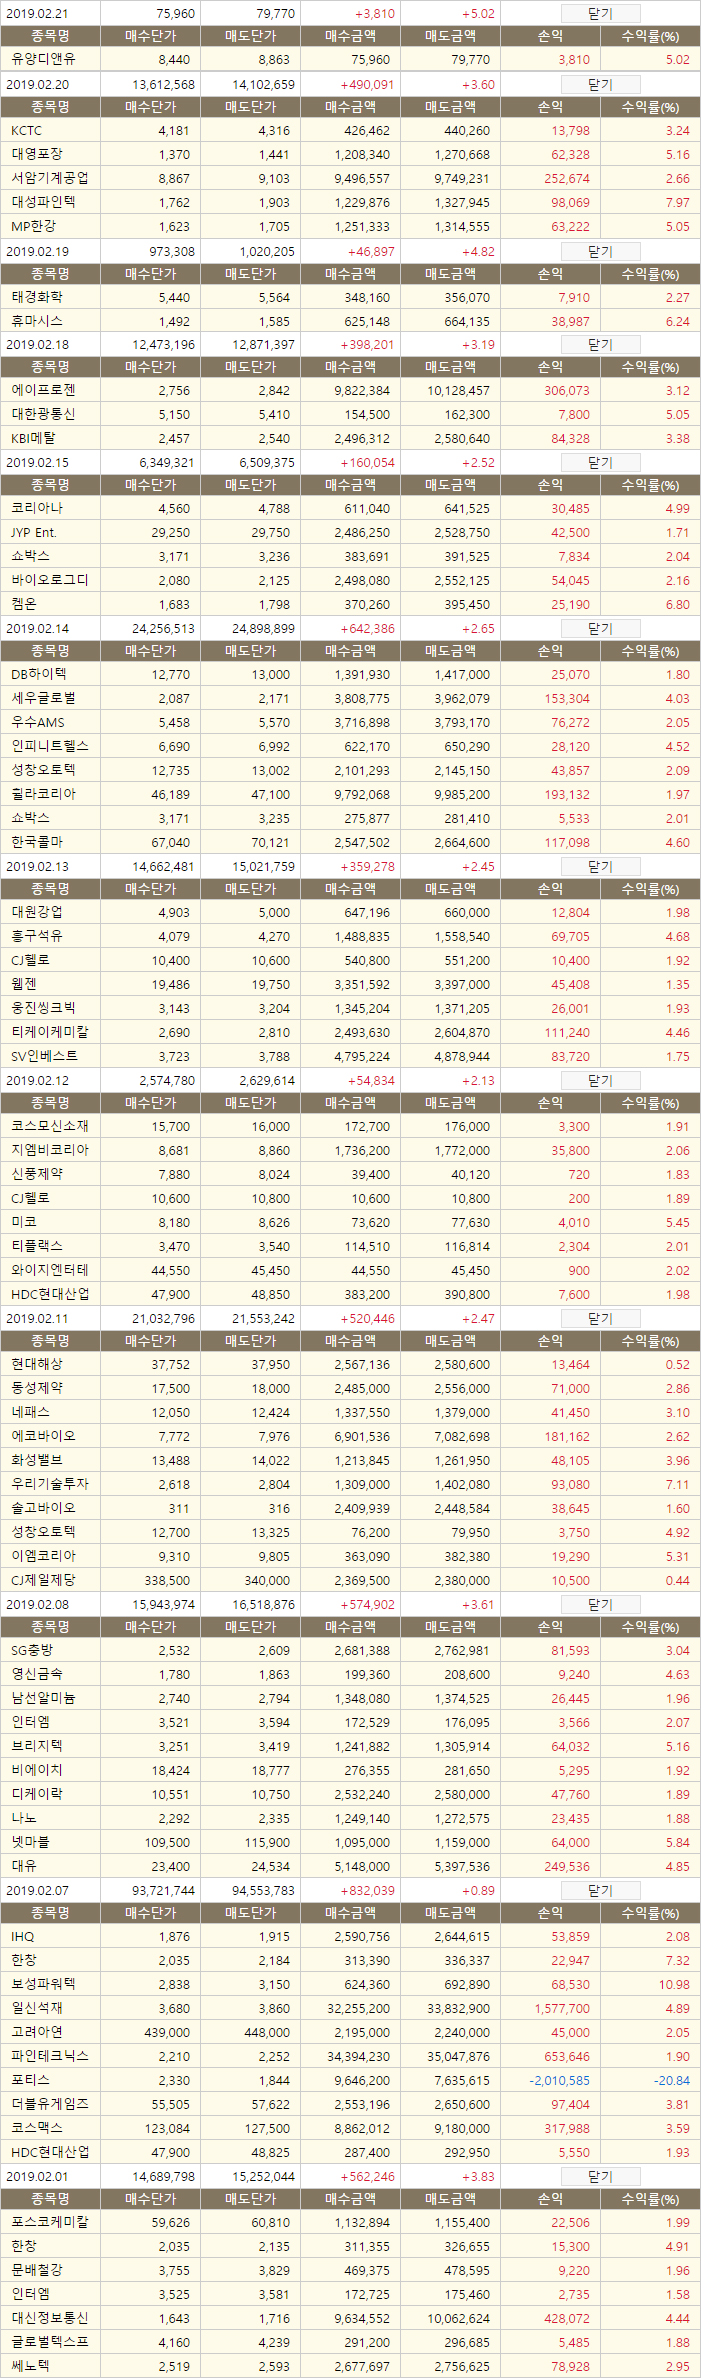Click the stock name 켐온

[x=24, y=604]
